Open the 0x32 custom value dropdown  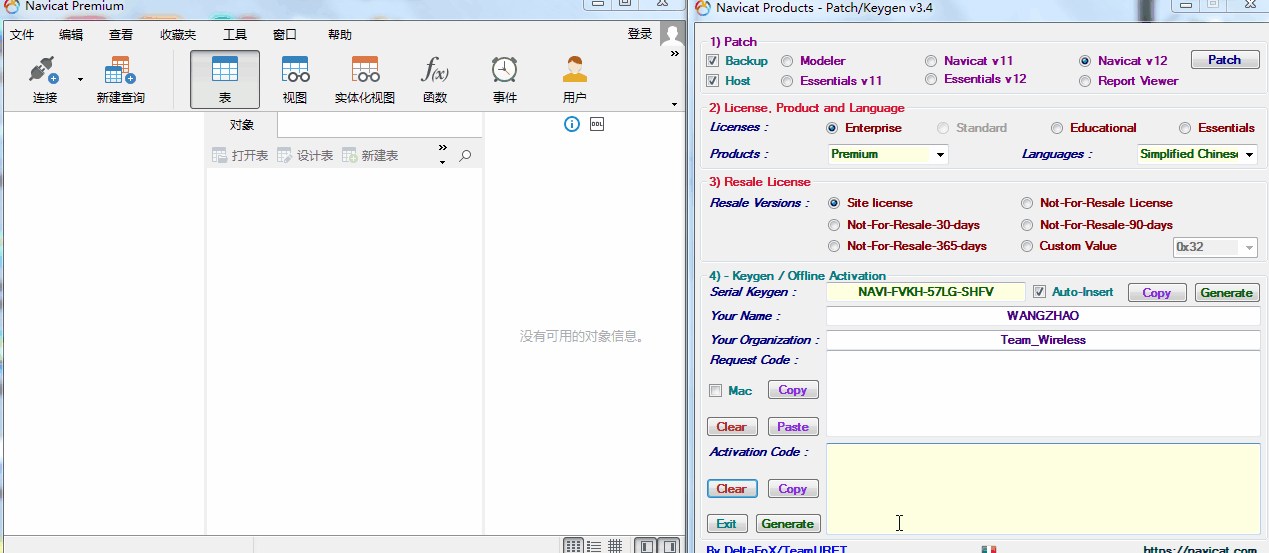1215,247
